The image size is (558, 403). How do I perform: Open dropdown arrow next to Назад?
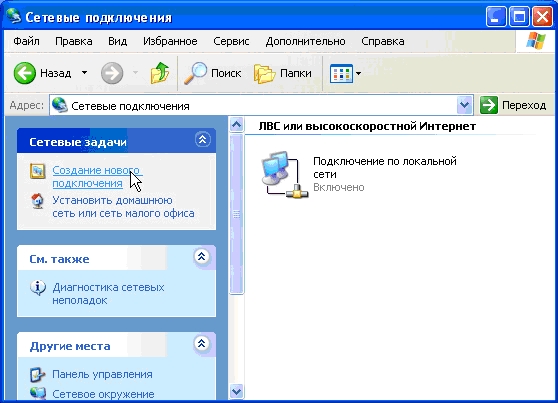point(84,73)
